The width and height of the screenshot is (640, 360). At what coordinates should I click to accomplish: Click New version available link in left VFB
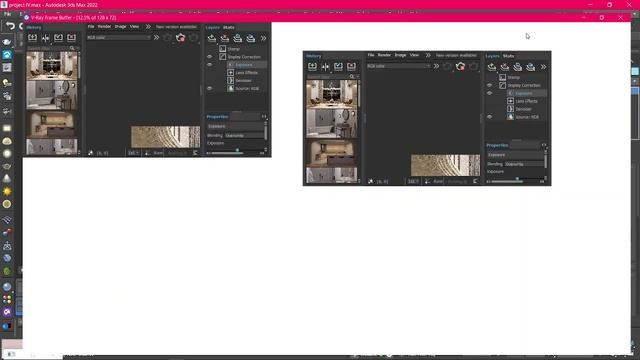coord(176,27)
